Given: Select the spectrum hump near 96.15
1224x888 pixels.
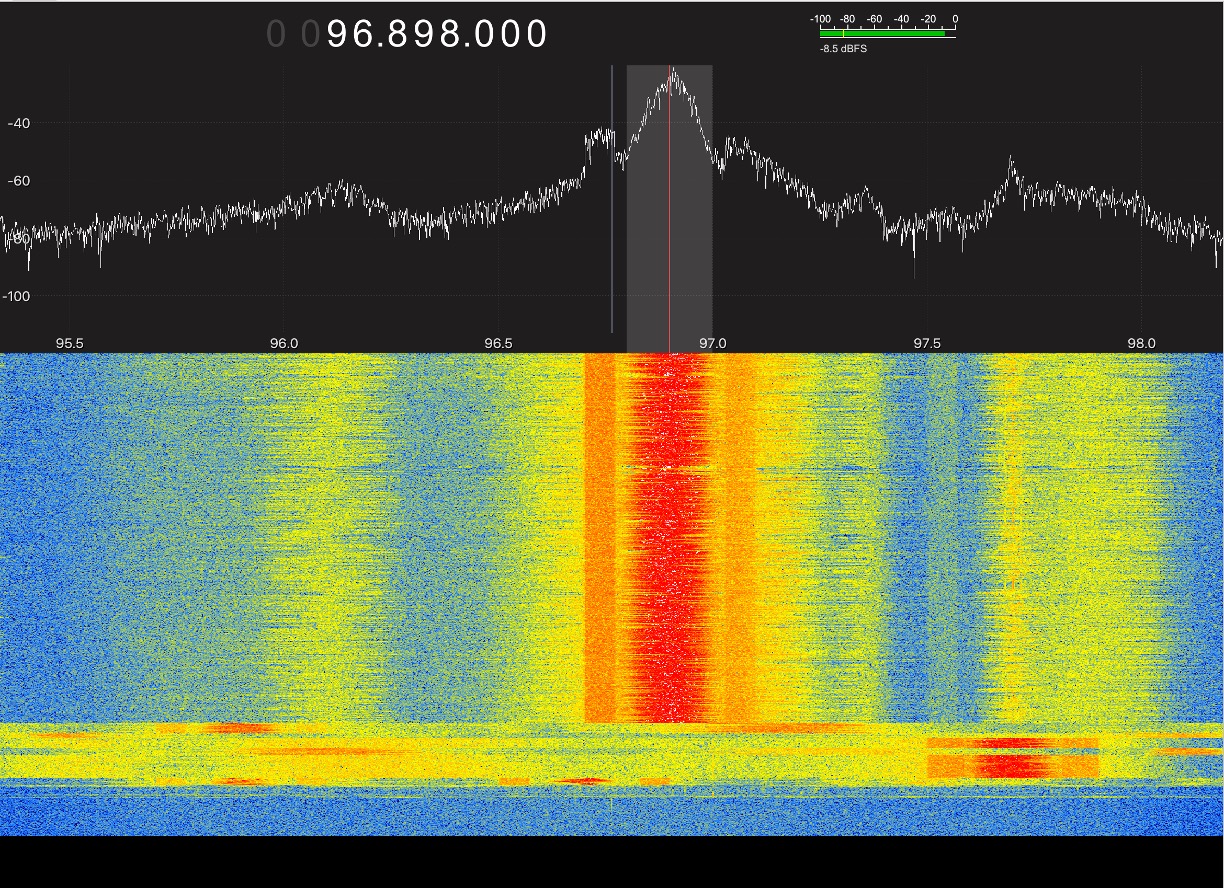Looking at the screenshot, I should click(345, 187).
